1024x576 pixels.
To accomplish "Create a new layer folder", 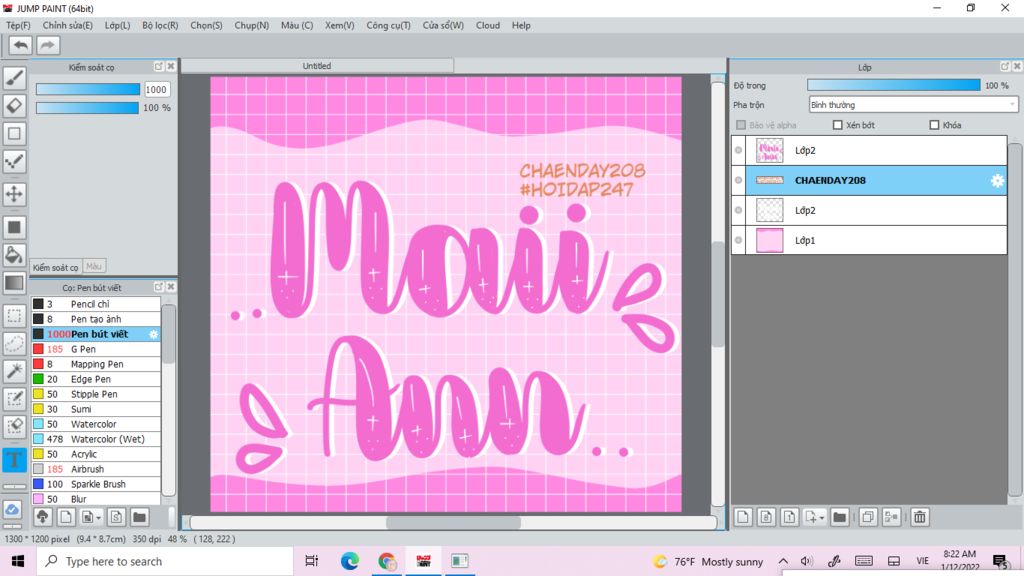I will (x=840, y=517).
